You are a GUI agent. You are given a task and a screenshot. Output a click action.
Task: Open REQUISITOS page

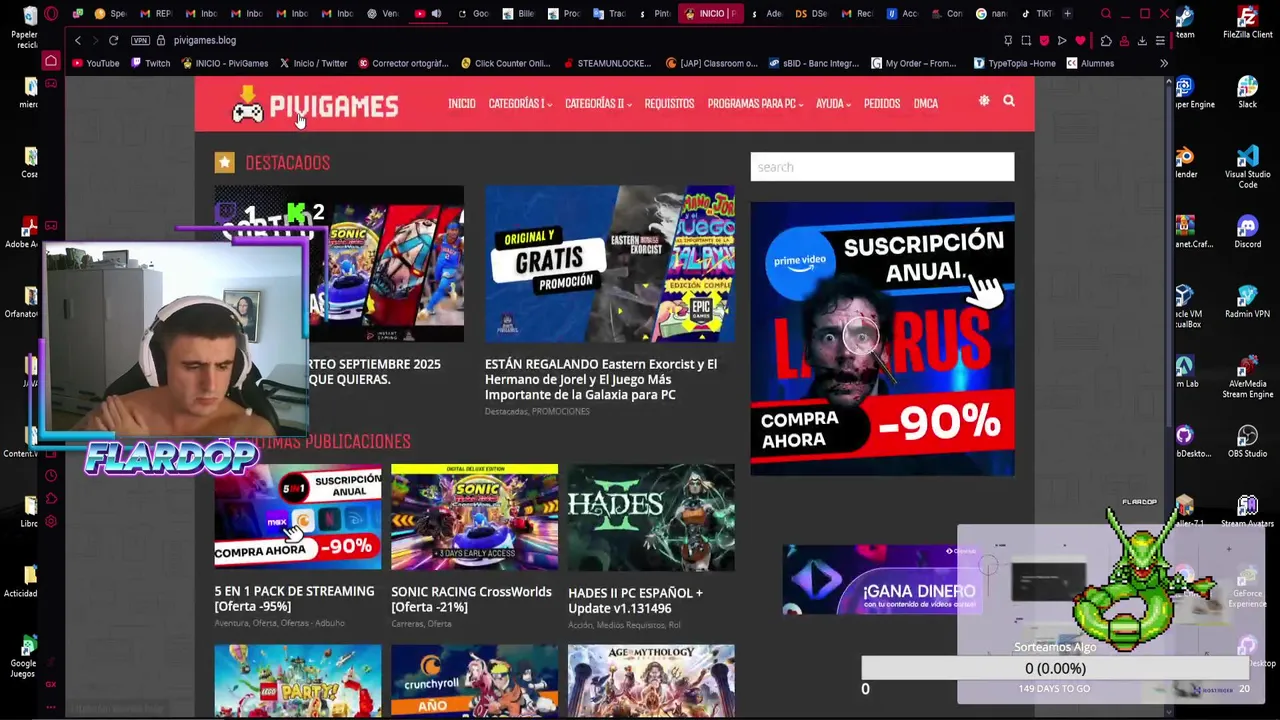point(669,104)
